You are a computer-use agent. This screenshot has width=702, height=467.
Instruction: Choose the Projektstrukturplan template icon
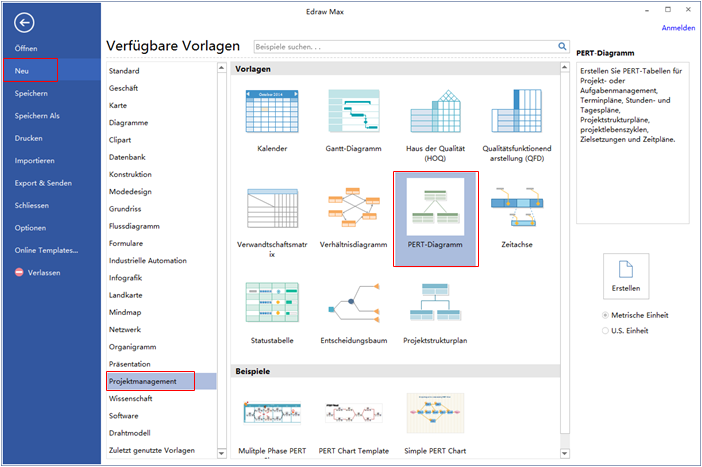coord(436,302)
